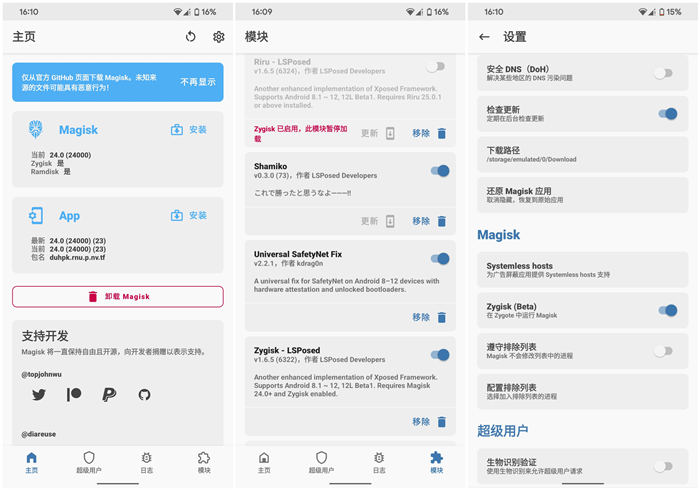Tap the 卸载 Magisk button
Screen dimensions: 700x490
tap(118, 297)
